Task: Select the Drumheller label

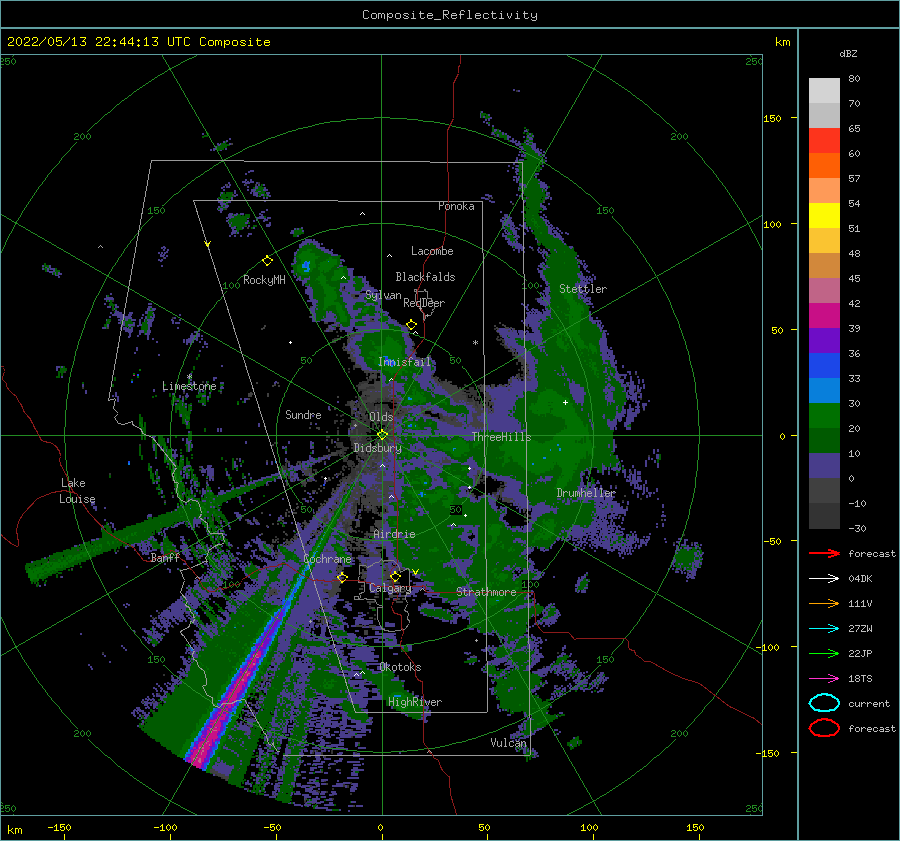Action: tap(586, 493)
